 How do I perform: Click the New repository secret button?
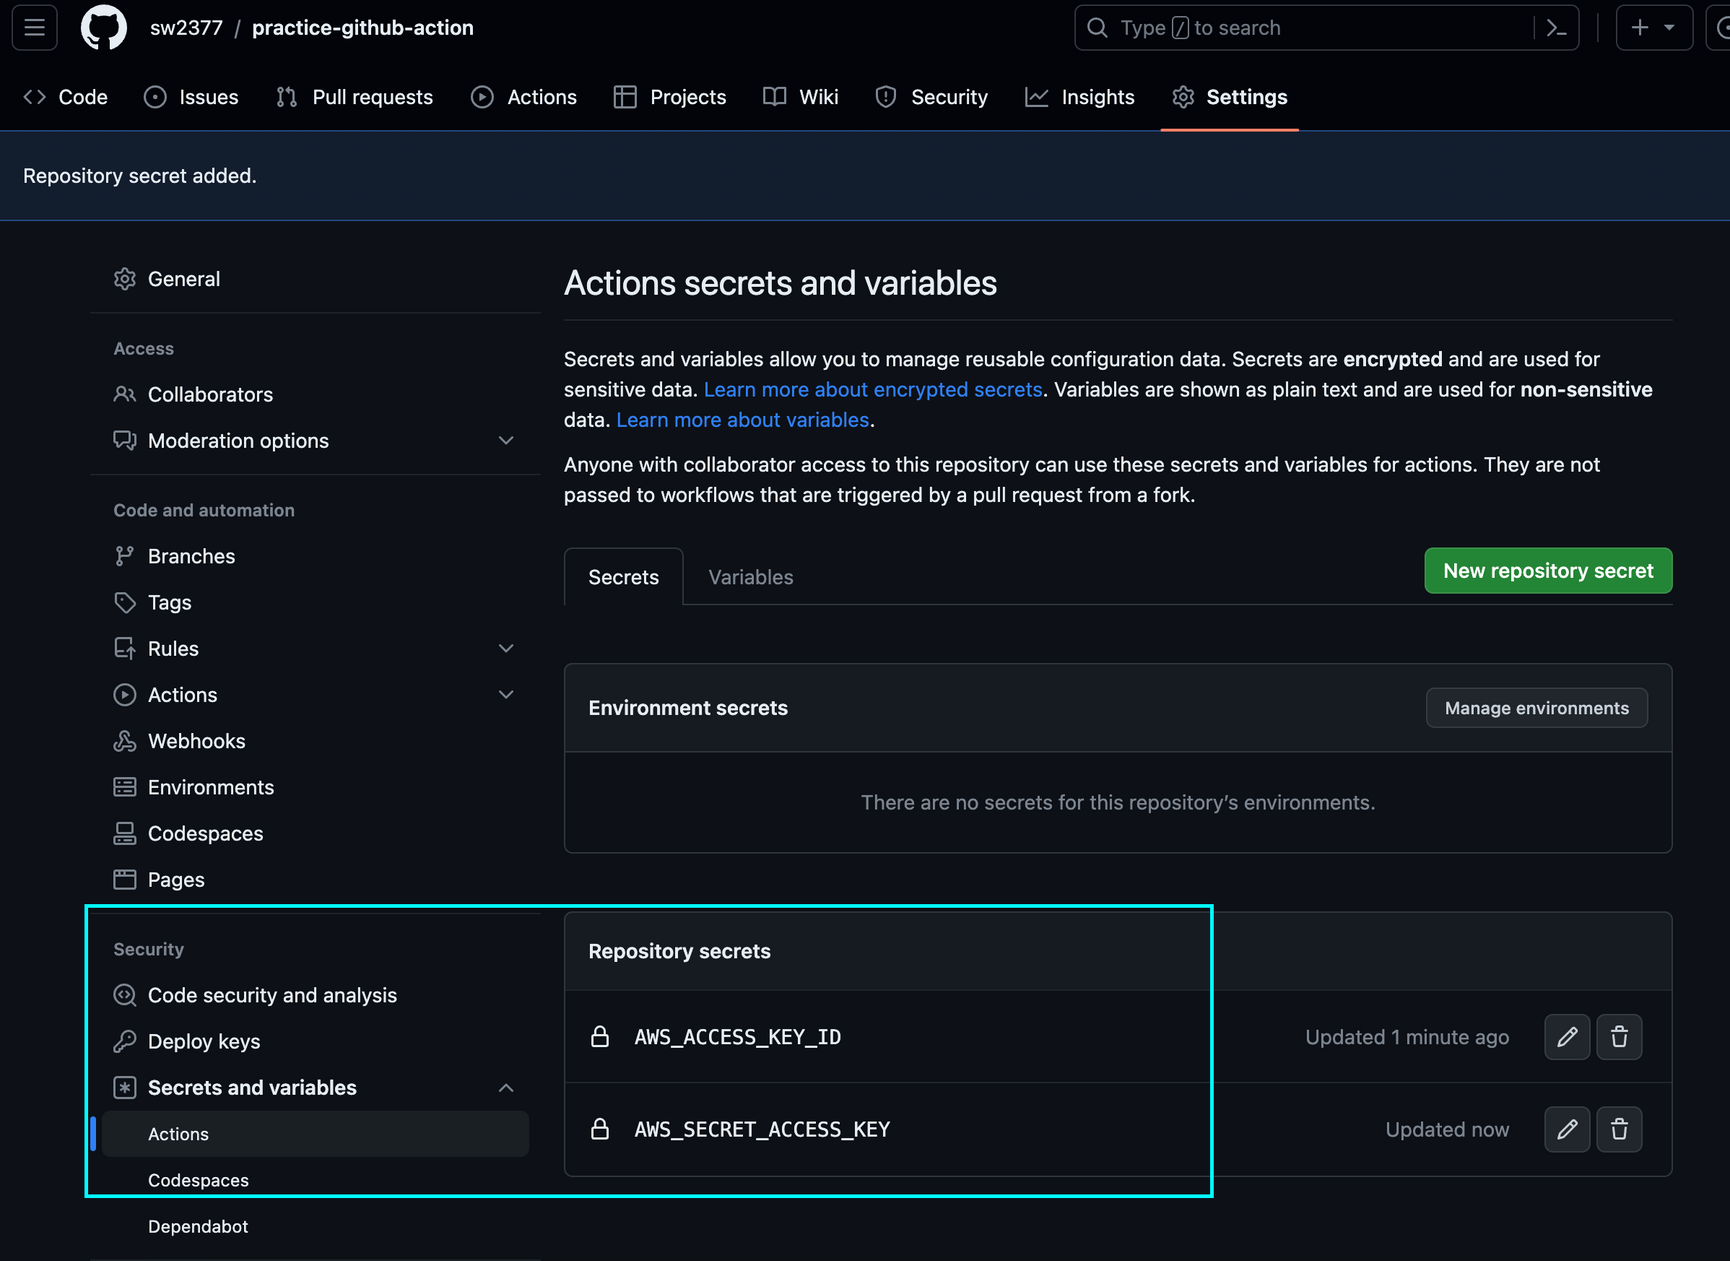1548,570
